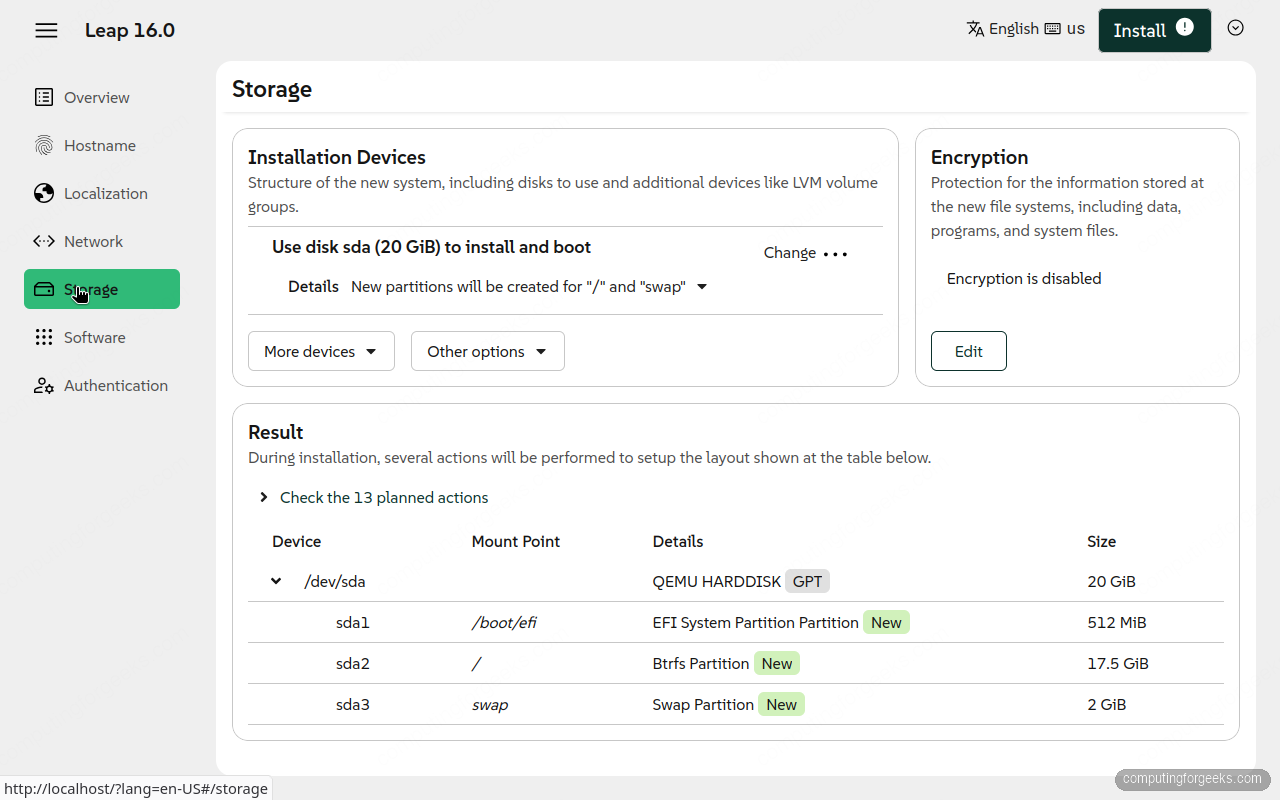Click Change for disk sda
The height and width of the screenshot is (800, 1280).
point(790,253)
